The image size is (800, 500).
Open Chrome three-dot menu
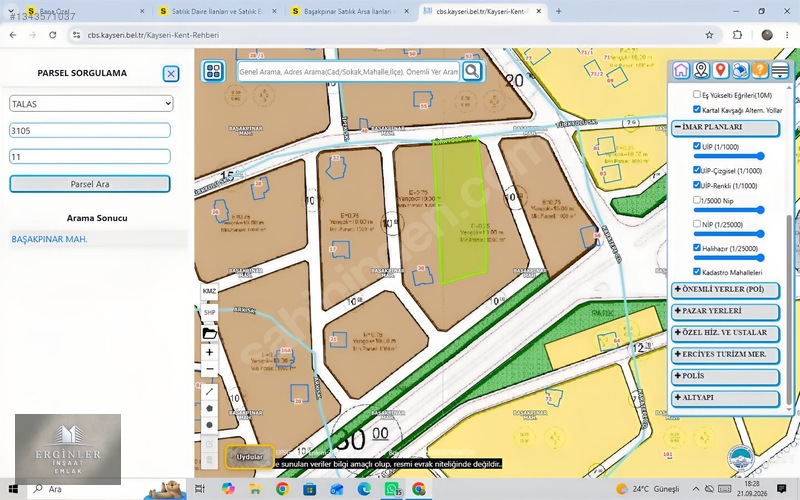pyautogui.click(x=787, y=35)
